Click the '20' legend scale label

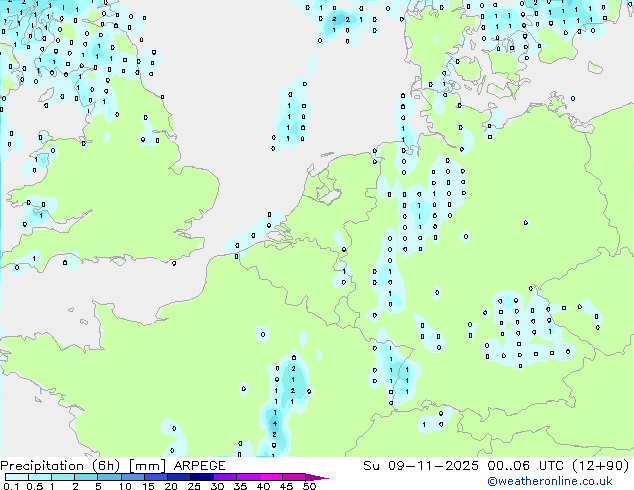pyautogui.click(x=171, y=486)
